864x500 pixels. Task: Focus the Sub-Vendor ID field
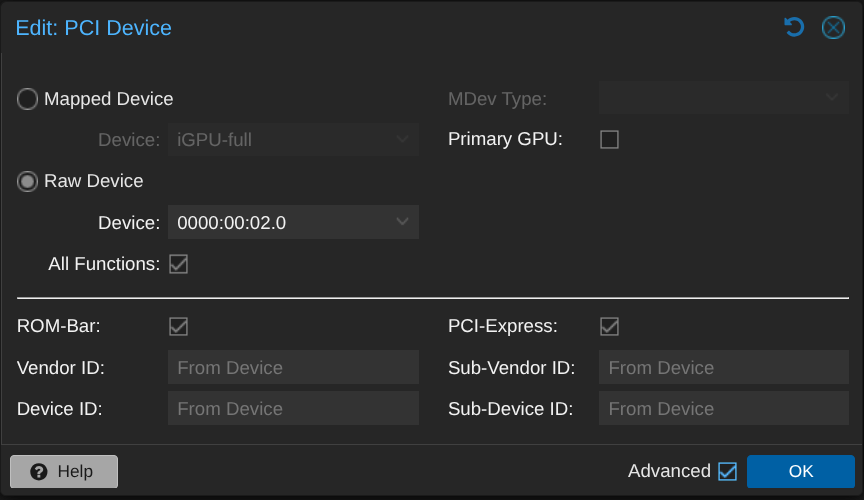(x=723, y=368)
